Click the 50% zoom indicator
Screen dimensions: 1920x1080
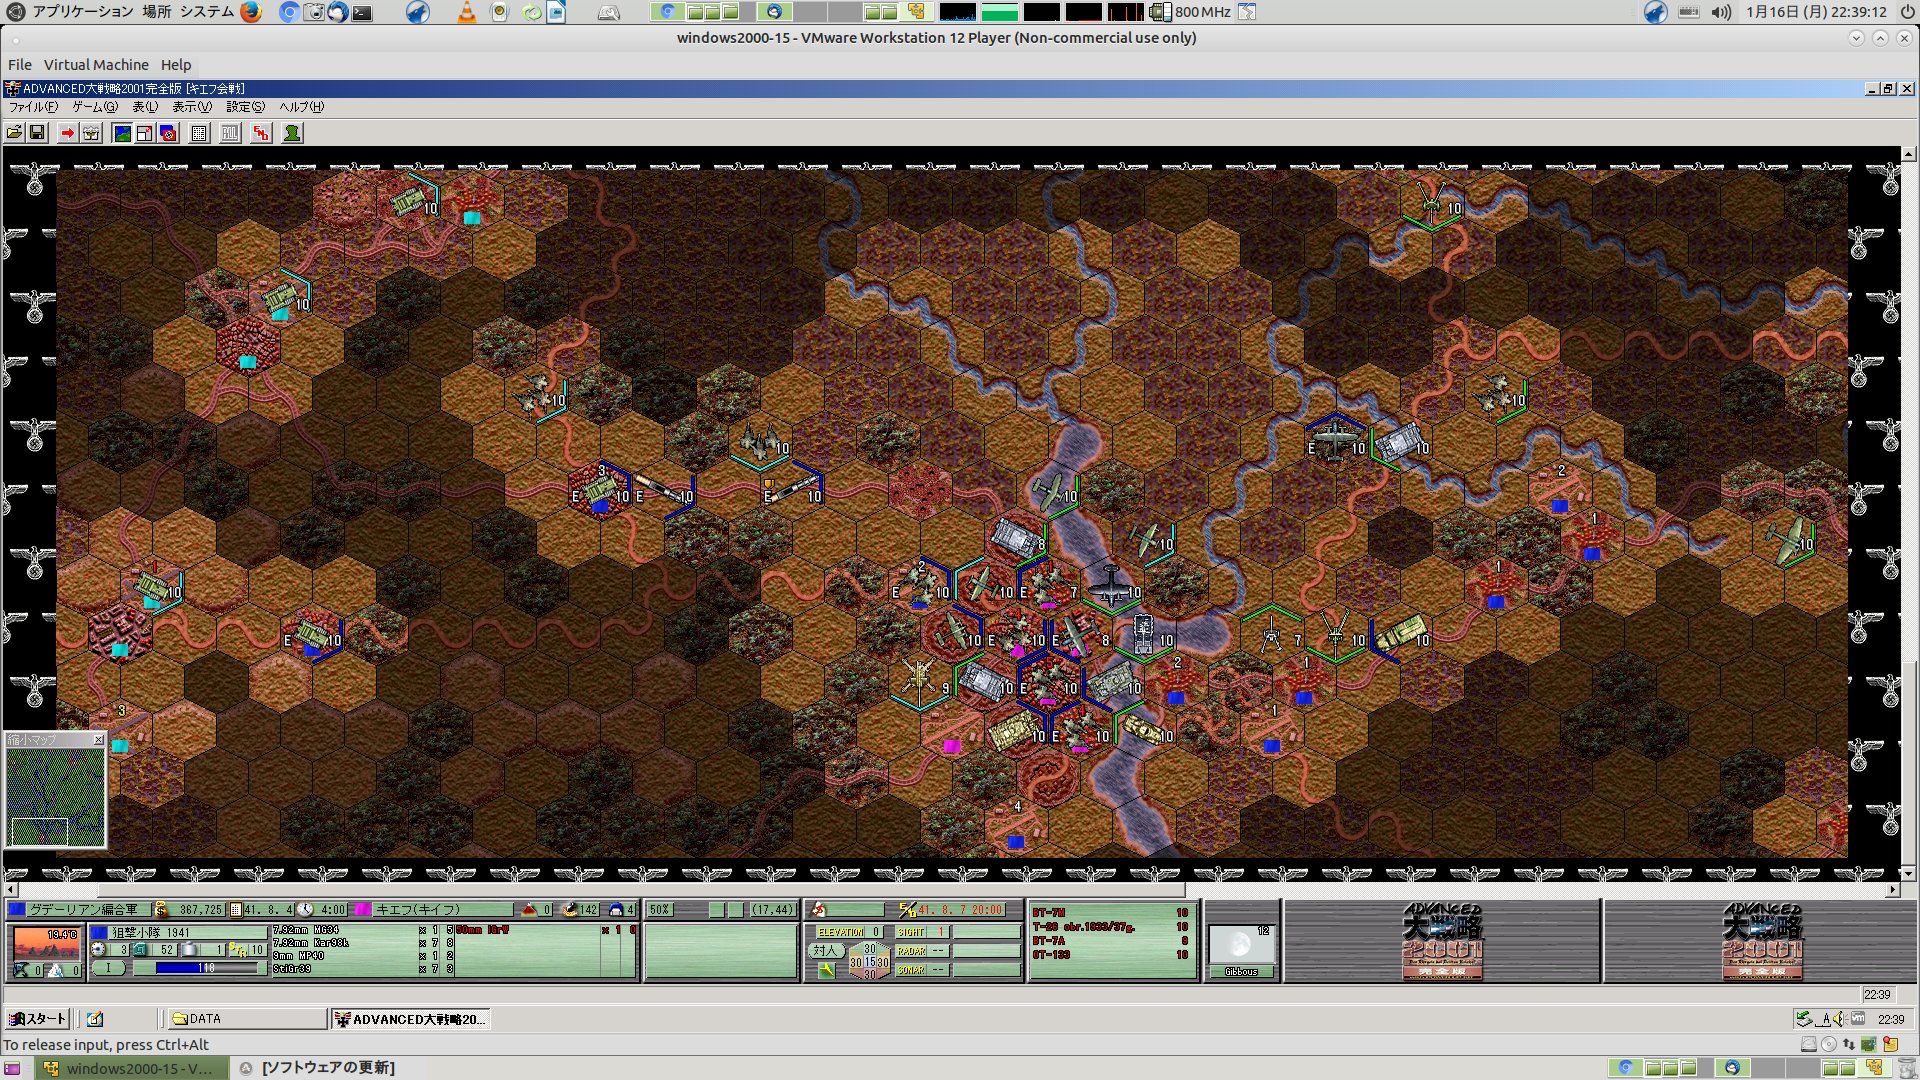tap(660, 910)
